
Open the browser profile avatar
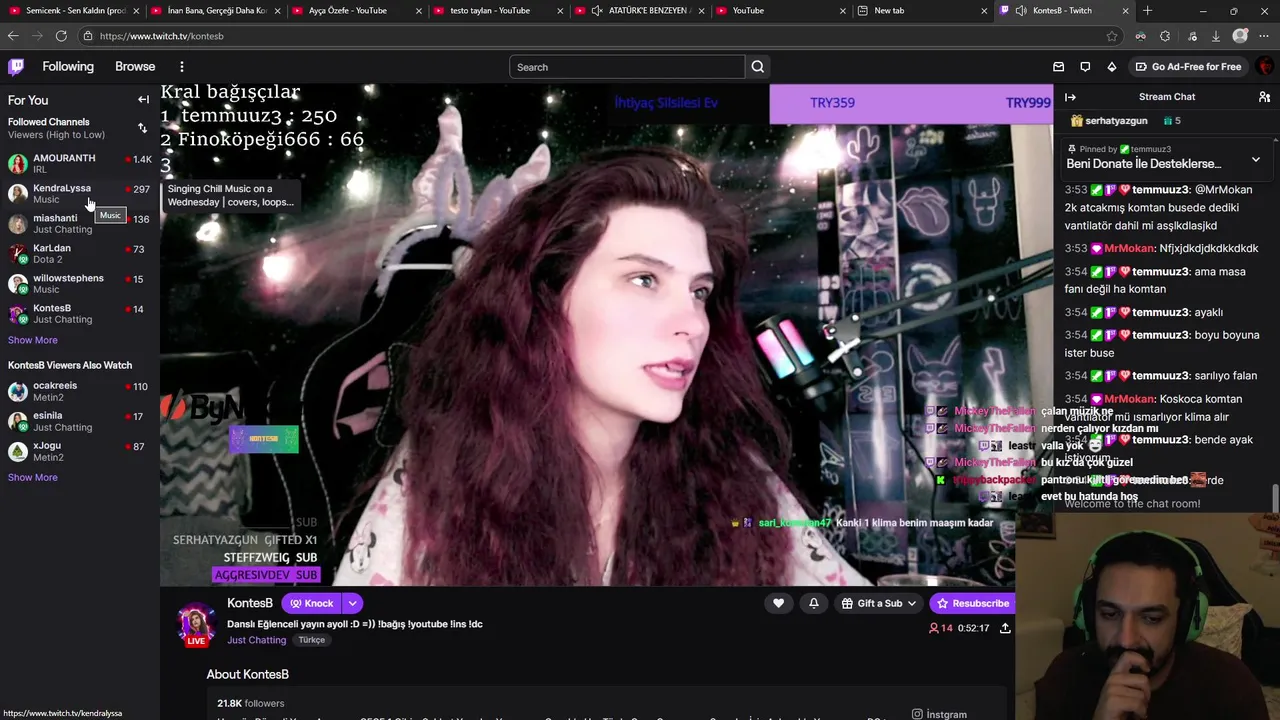tap(1241, 36)
